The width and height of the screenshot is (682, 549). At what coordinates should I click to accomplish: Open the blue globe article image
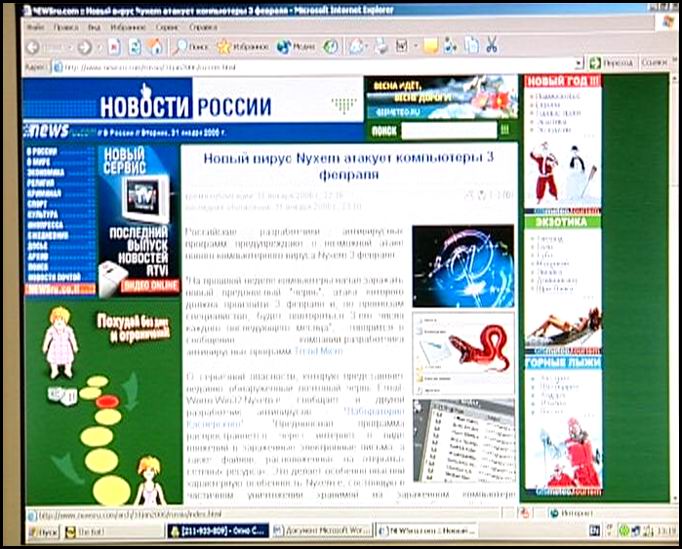463,266
